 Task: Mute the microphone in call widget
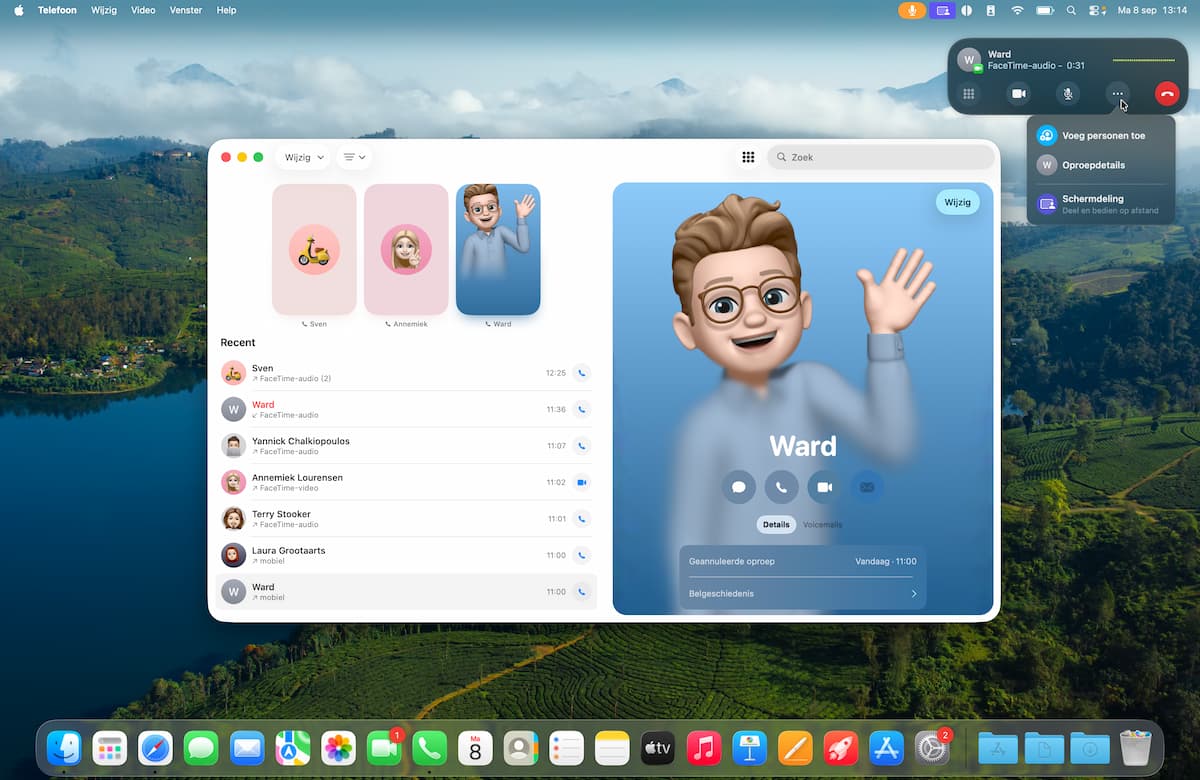pos(1068,93)
